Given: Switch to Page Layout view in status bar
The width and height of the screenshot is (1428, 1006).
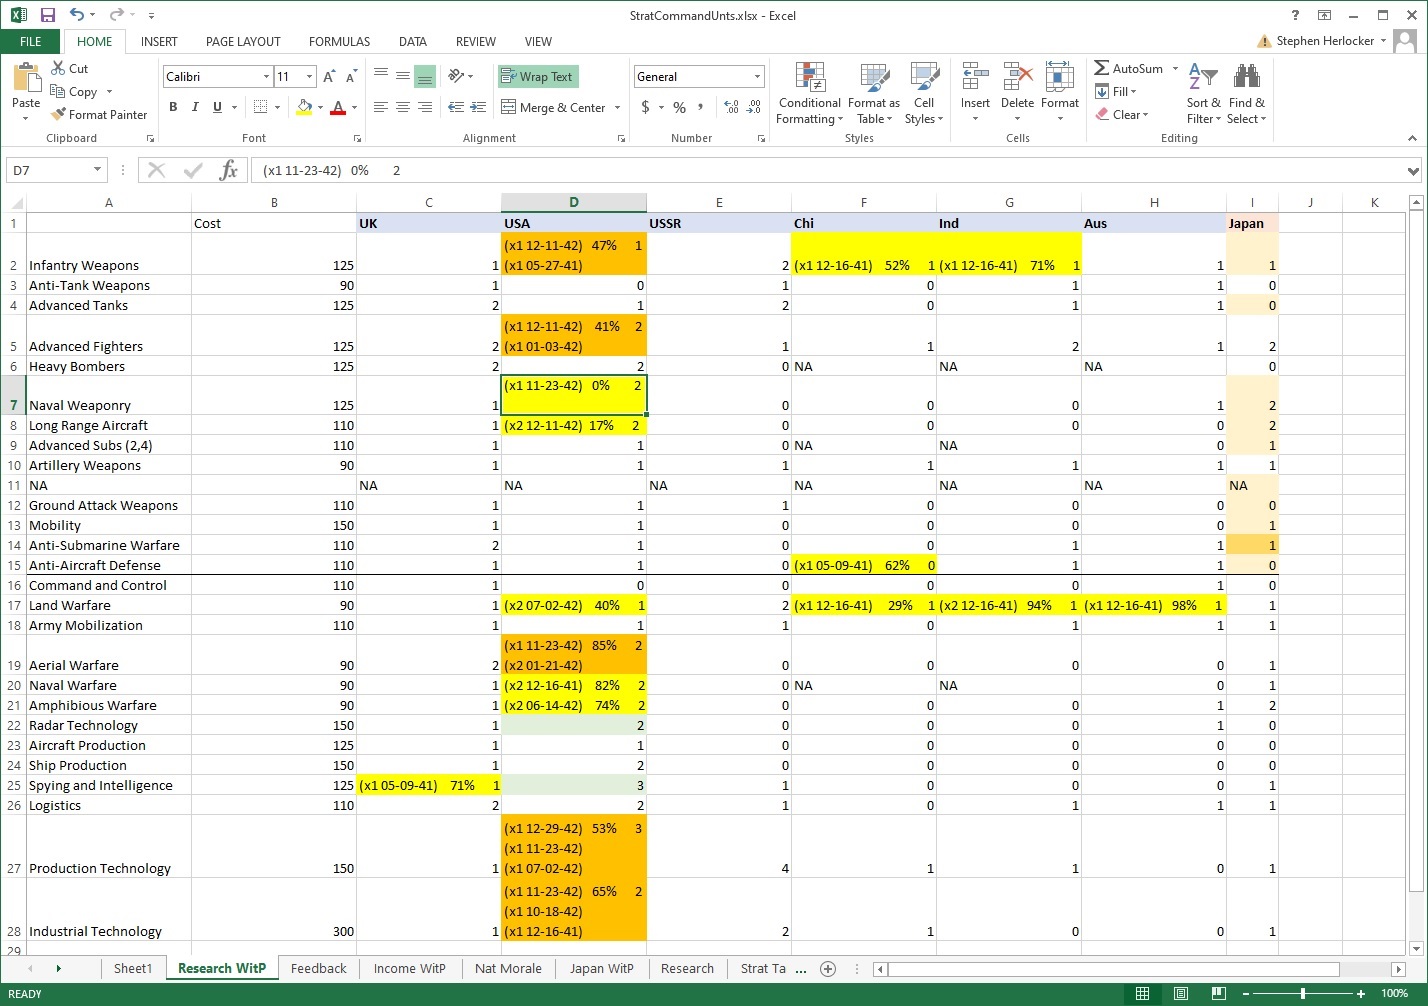Looking at the screenshot, I should pos(1180,994).
